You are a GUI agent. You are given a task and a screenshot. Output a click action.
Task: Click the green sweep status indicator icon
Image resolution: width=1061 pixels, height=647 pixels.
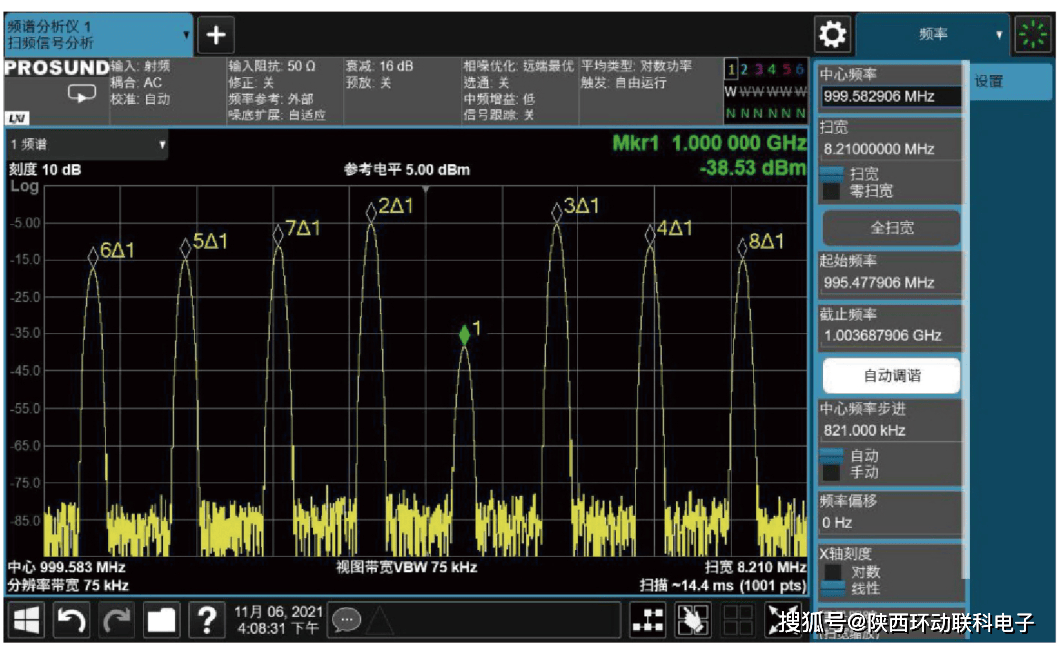point(1032,36)
